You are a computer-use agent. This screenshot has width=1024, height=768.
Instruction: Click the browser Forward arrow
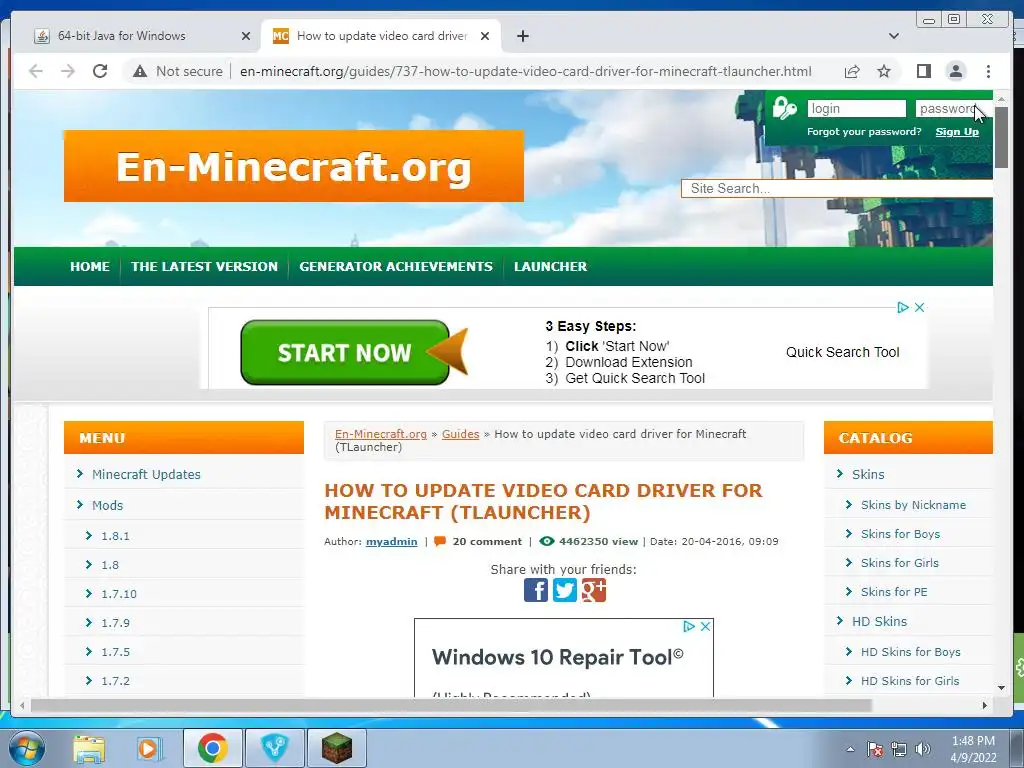click(x=67, y=71)
